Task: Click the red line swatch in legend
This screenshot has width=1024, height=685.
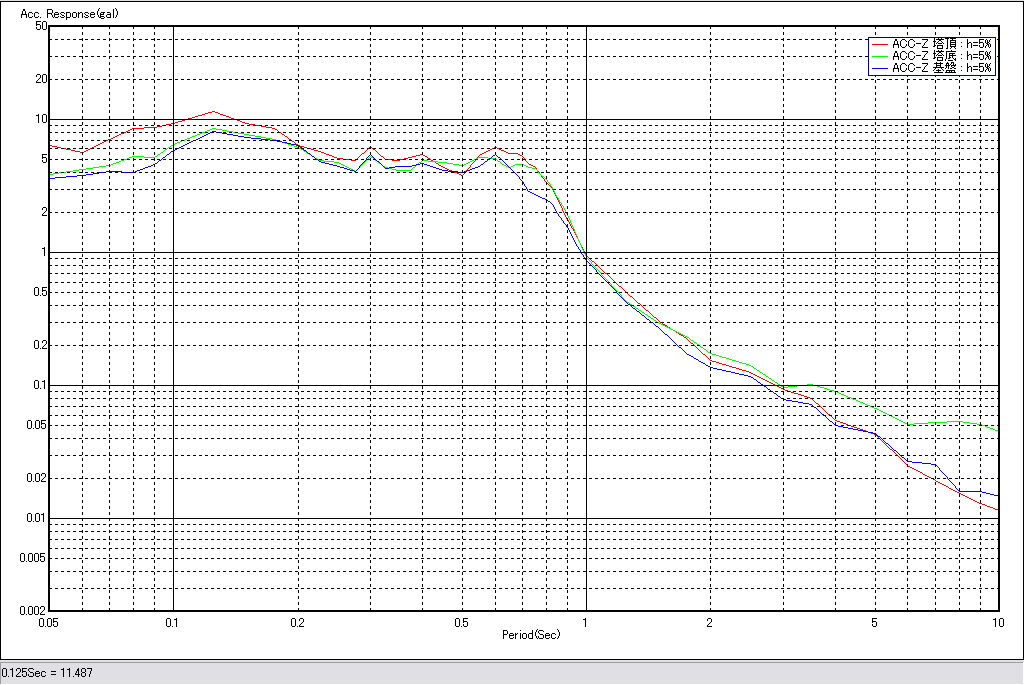Action: tap(880, 44)
